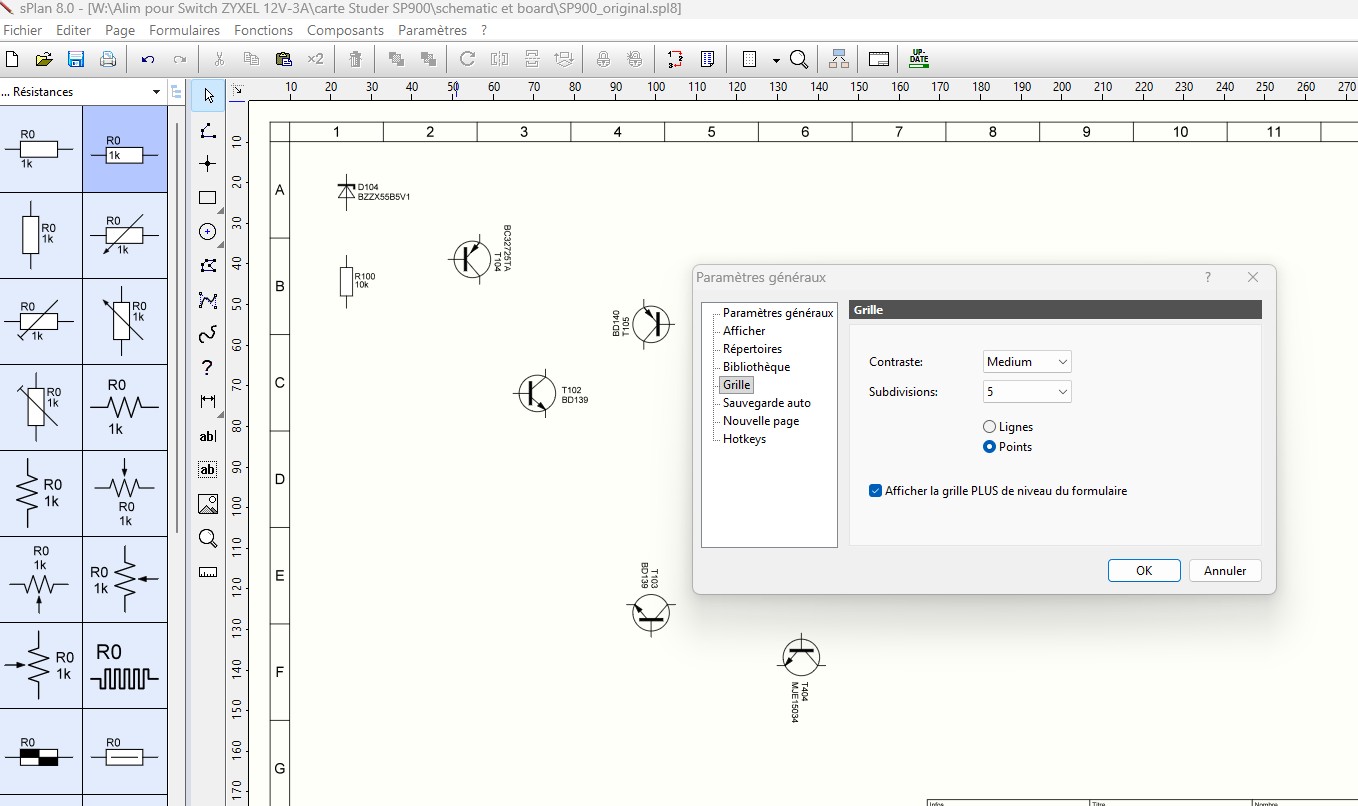This screenshot has width=1358, height=806.
Task: Print the page using the printer icon
Action: click(107, 59)
